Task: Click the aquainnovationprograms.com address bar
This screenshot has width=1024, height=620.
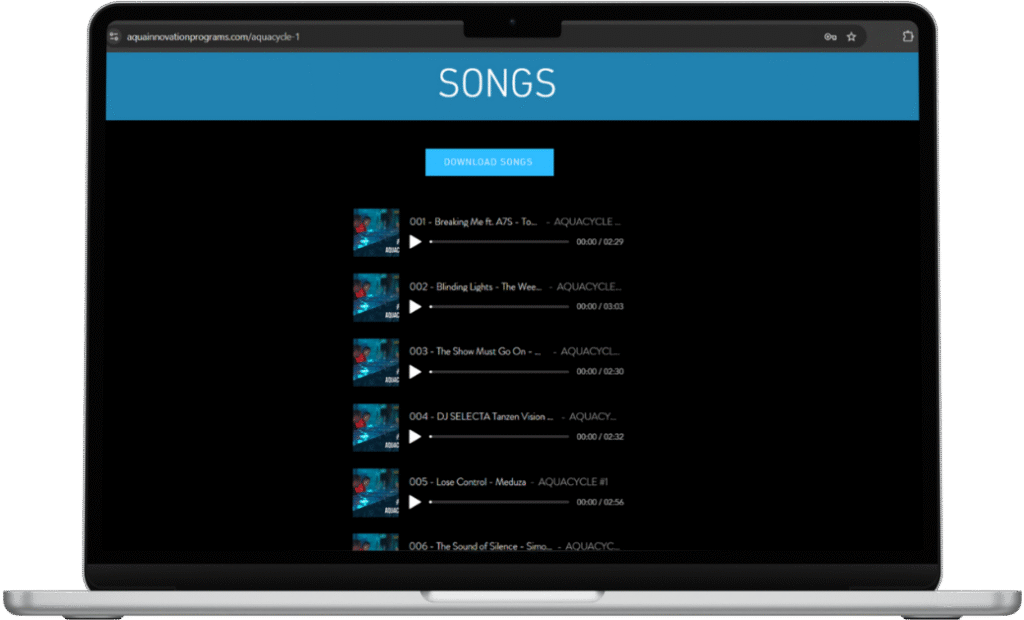Action: pyautogui.click(x=400, y=37)
